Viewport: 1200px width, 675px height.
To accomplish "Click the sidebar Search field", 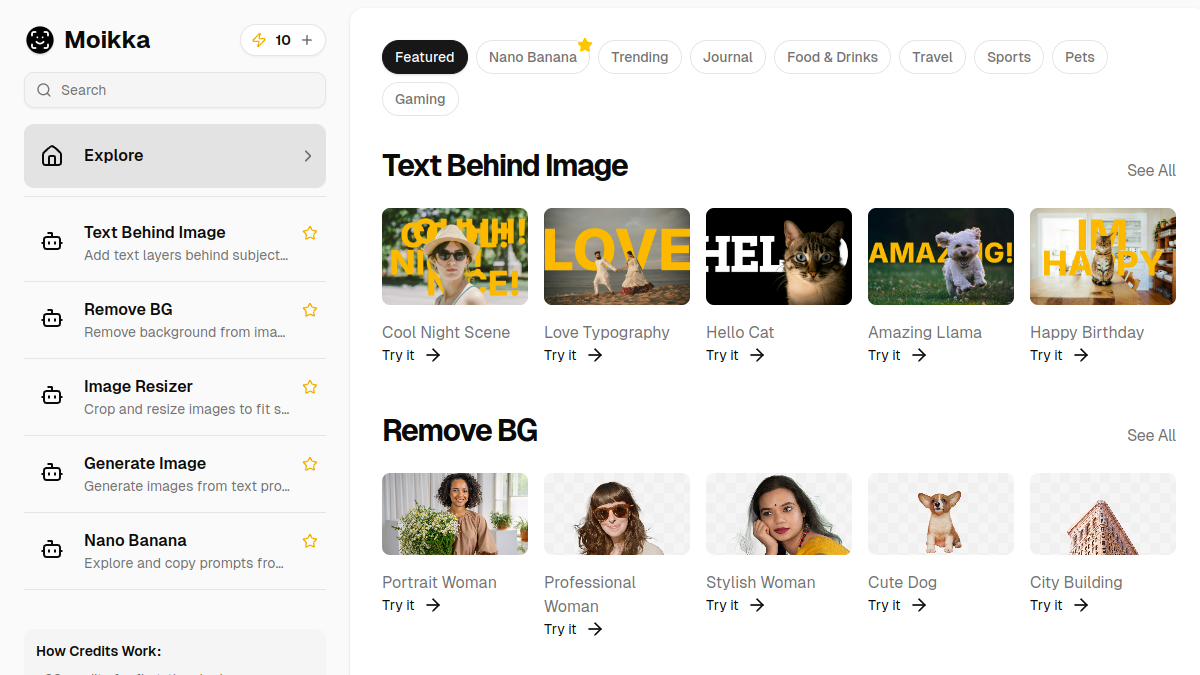I will (x=175, y=90).
